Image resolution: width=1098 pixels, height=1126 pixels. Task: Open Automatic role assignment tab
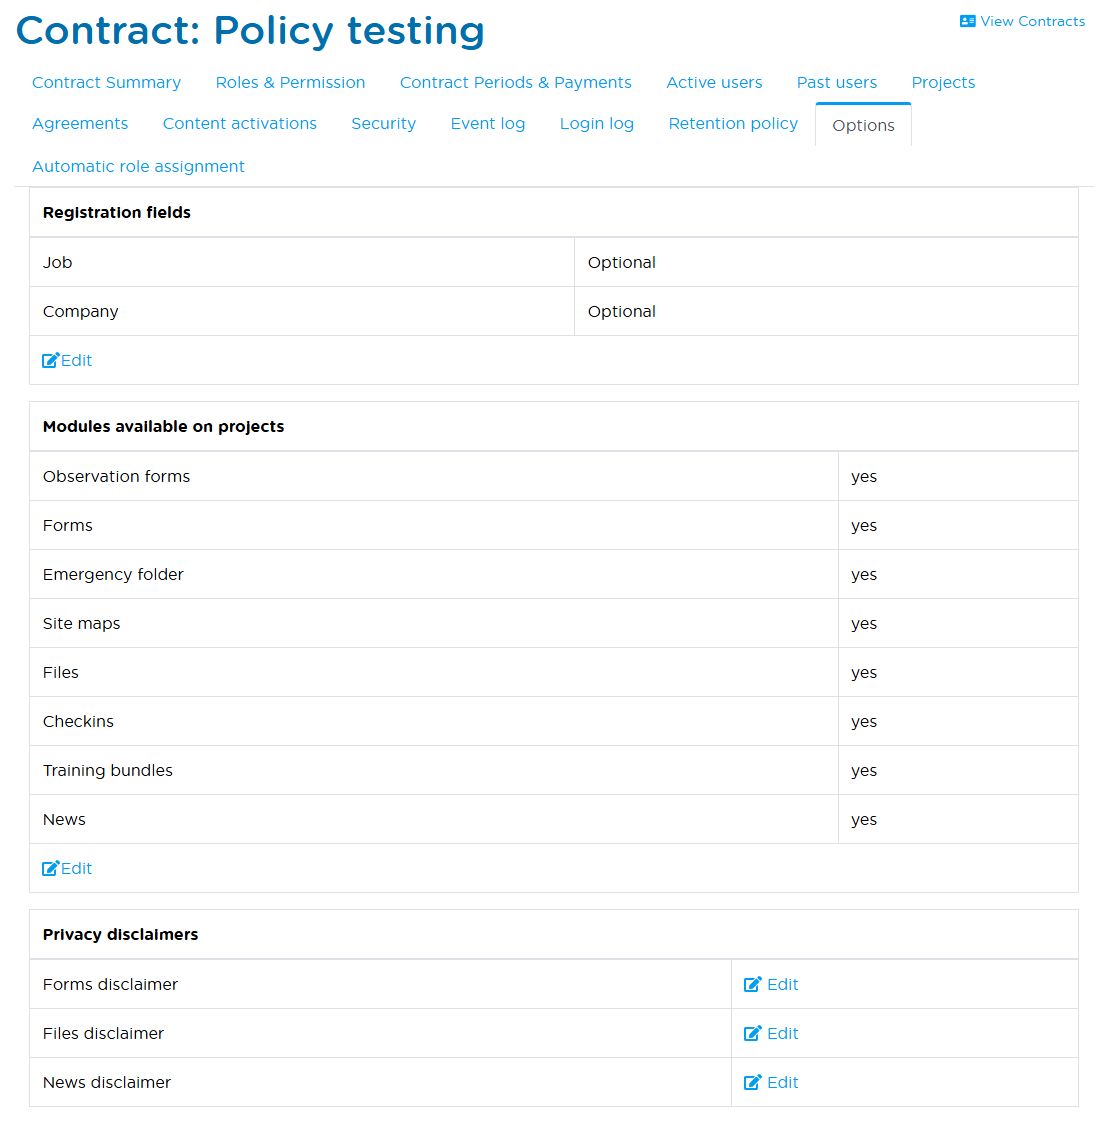pos(138,167)
